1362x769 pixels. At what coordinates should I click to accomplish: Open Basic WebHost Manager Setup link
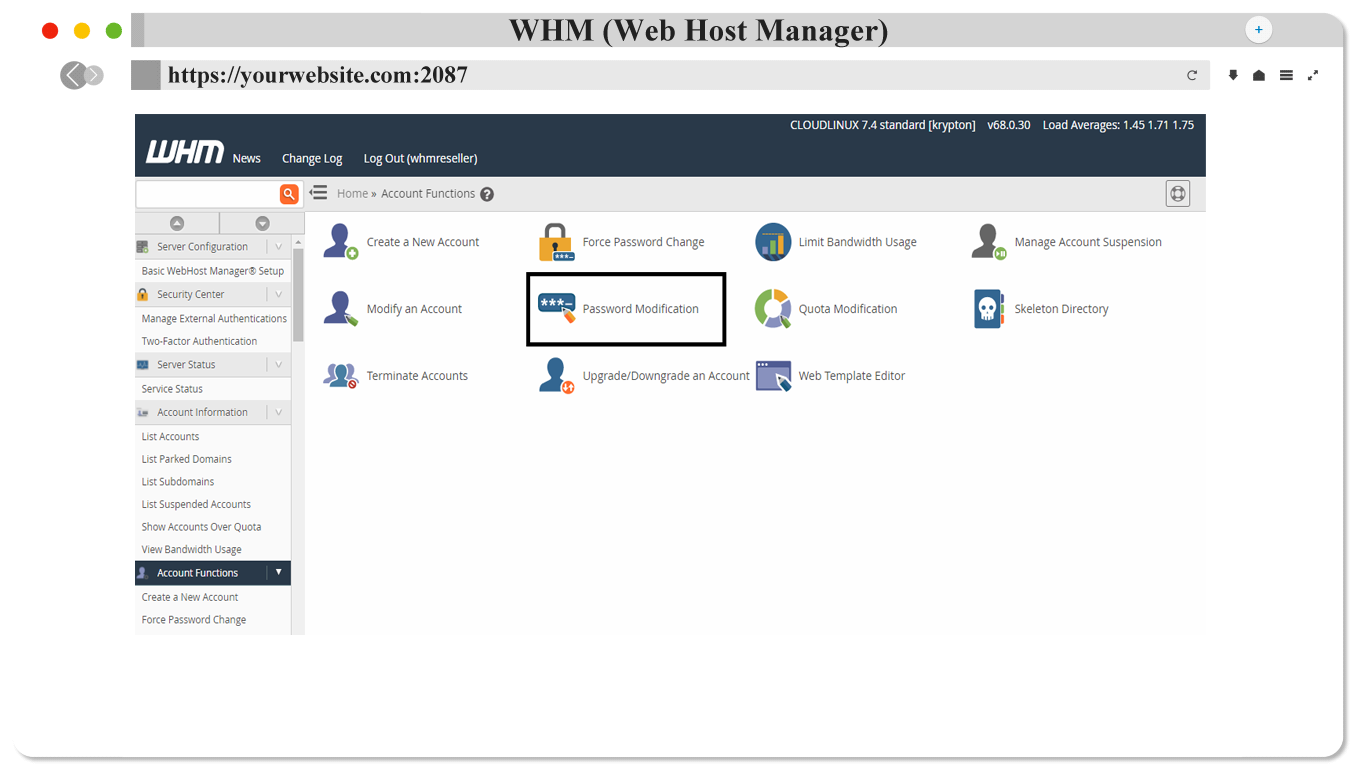213,271
